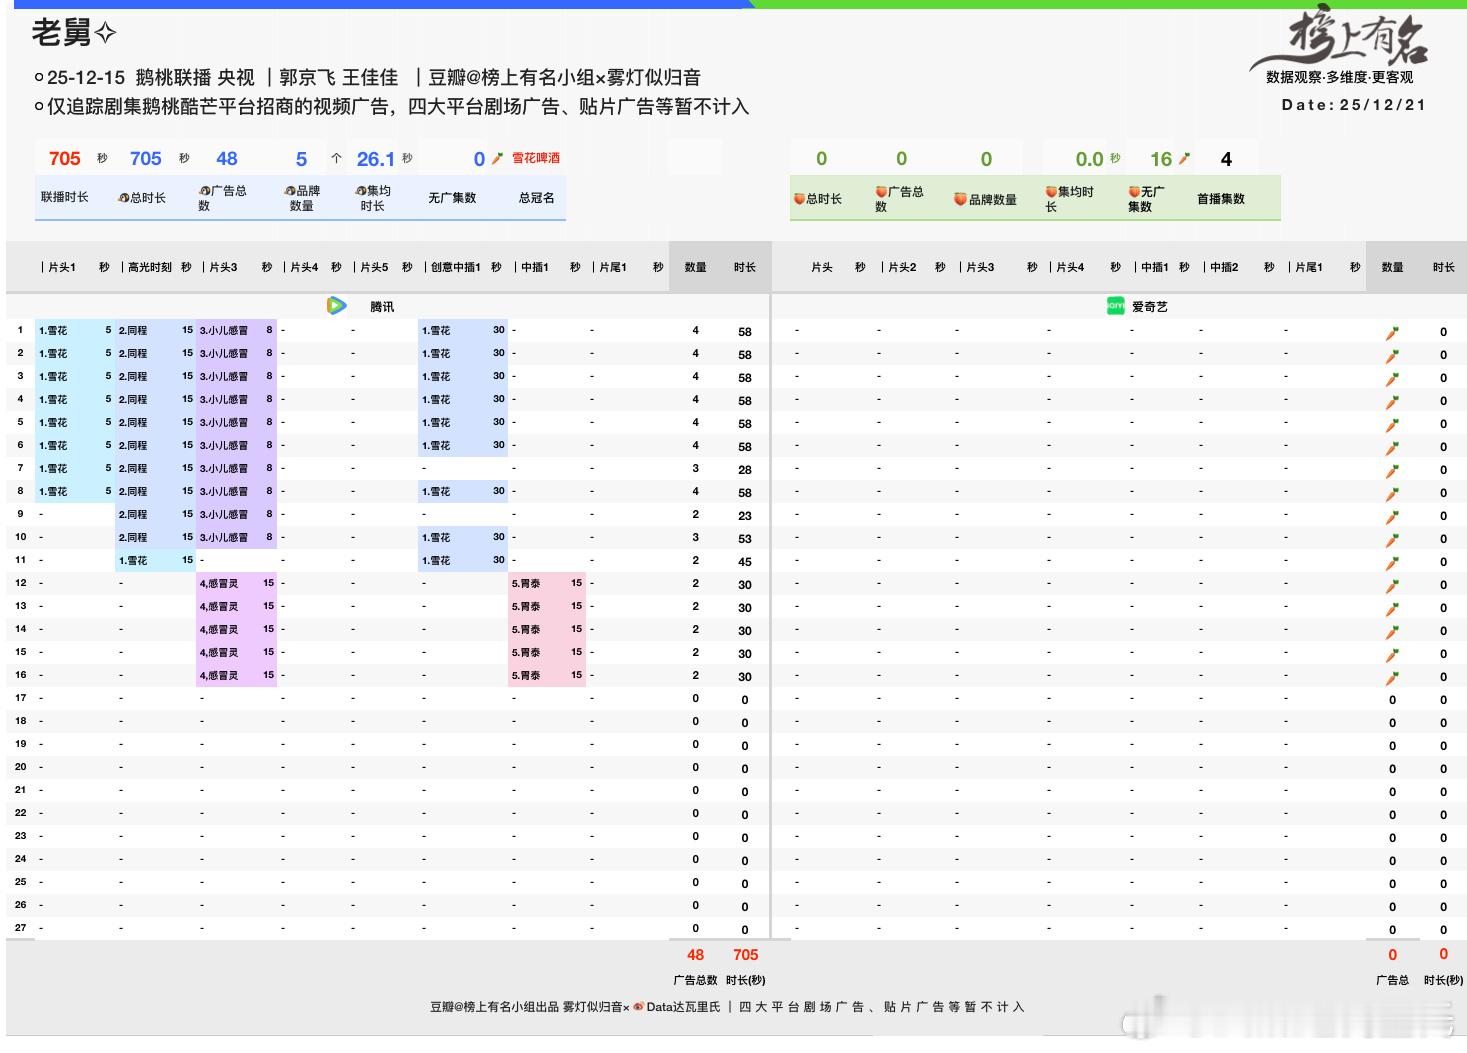Image resolution: width=1467 pixels, height=1053 pixels.
Task: Click the blue 705 总时长 value
Action: (145, 158)
